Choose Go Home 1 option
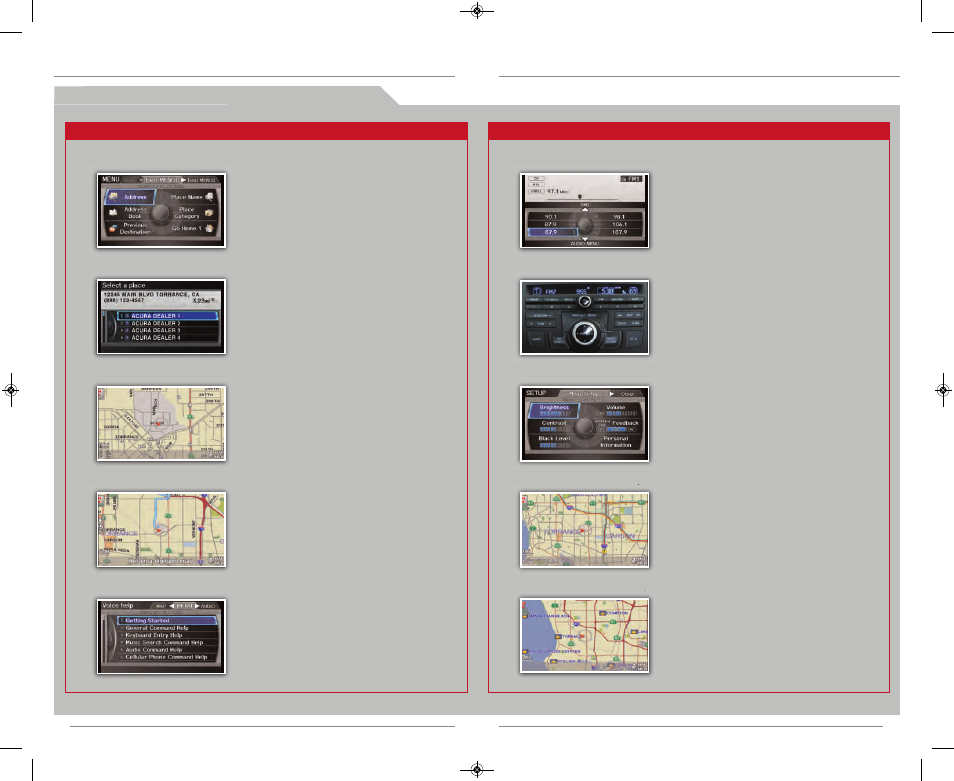Viewport: 954px width, 781px height. click(x=186, y=228)
